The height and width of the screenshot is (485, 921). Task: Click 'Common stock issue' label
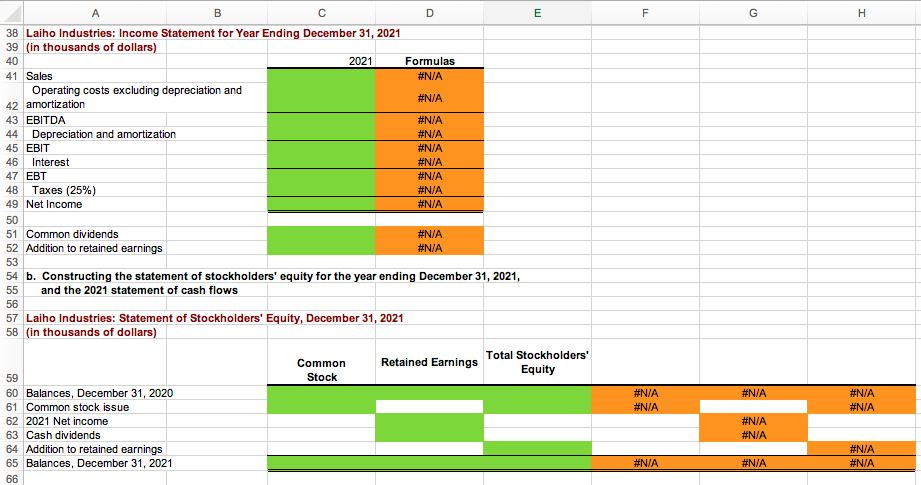coord(77,407)
